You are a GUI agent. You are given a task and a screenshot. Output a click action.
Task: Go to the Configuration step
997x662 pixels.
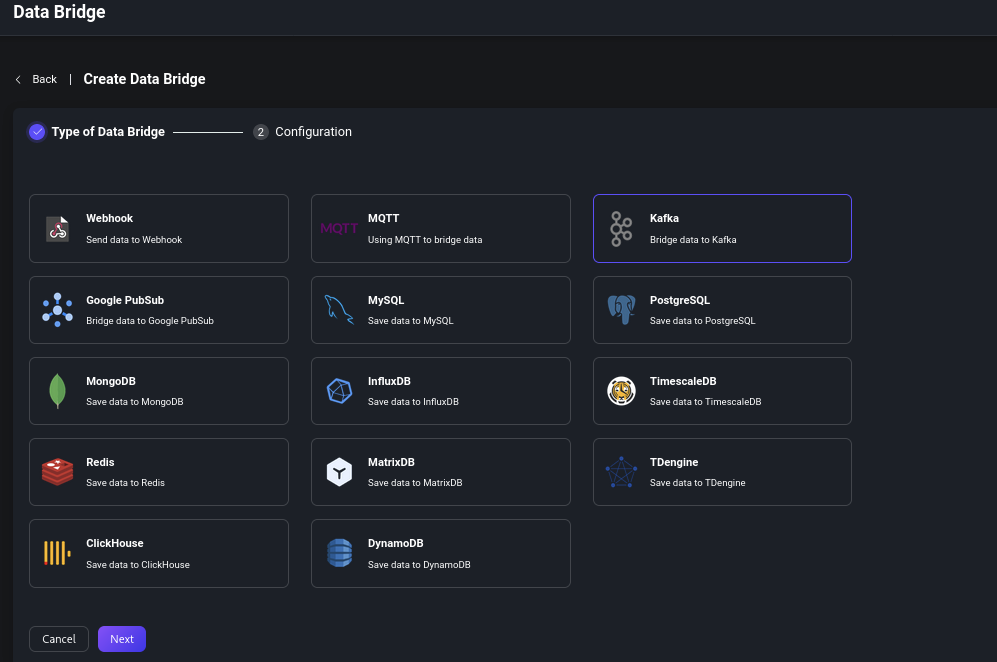[312, 132]
